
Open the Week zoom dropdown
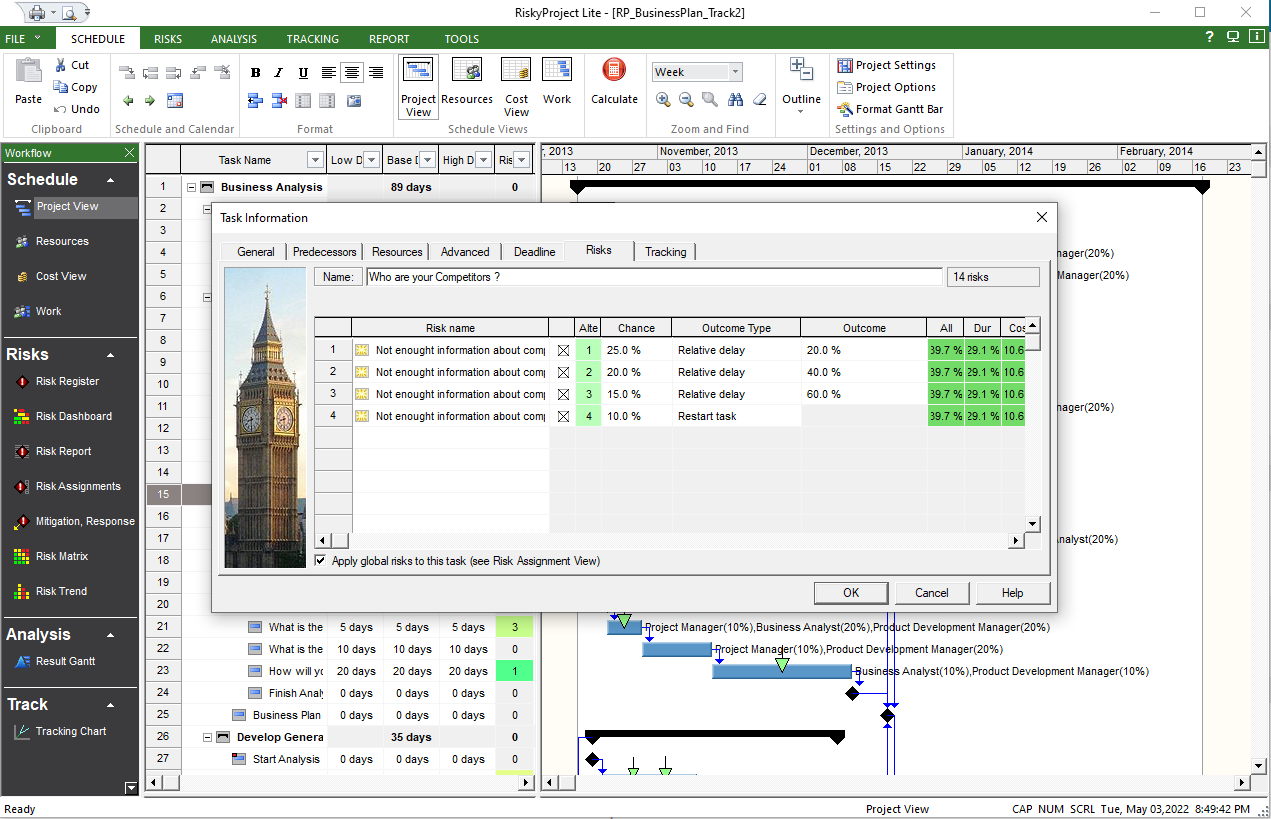click(x=735, y=72)
